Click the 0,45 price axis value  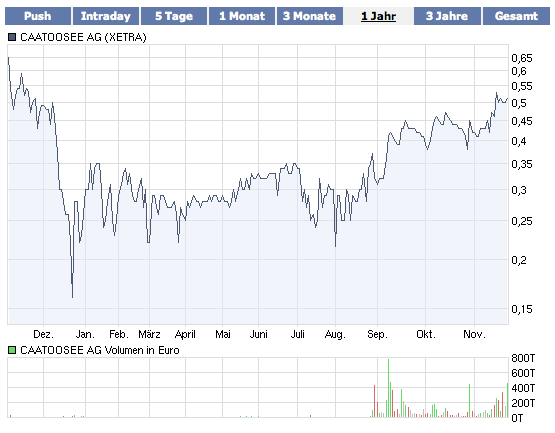pyautogui.click(x=522, y=121)
